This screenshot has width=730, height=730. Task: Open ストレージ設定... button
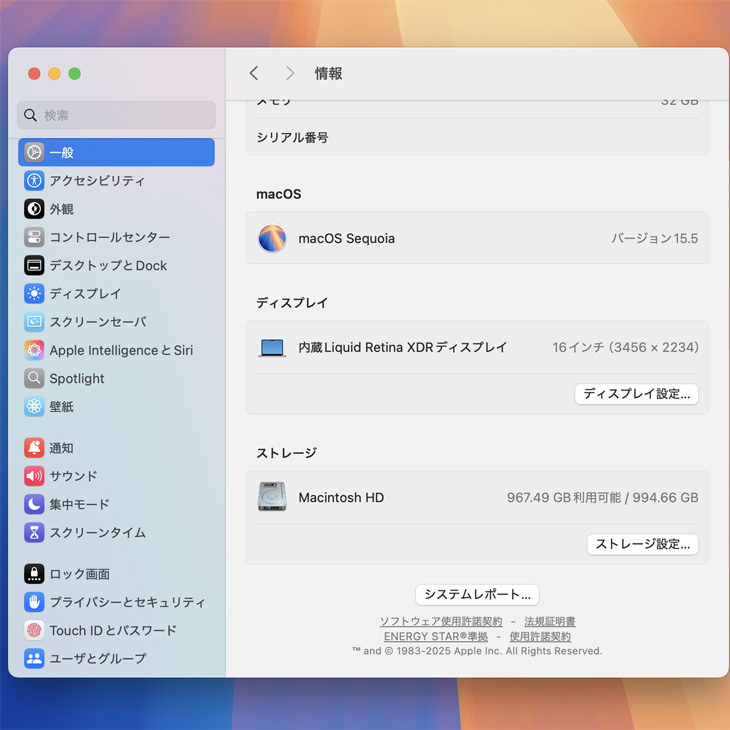pos(642,544)
